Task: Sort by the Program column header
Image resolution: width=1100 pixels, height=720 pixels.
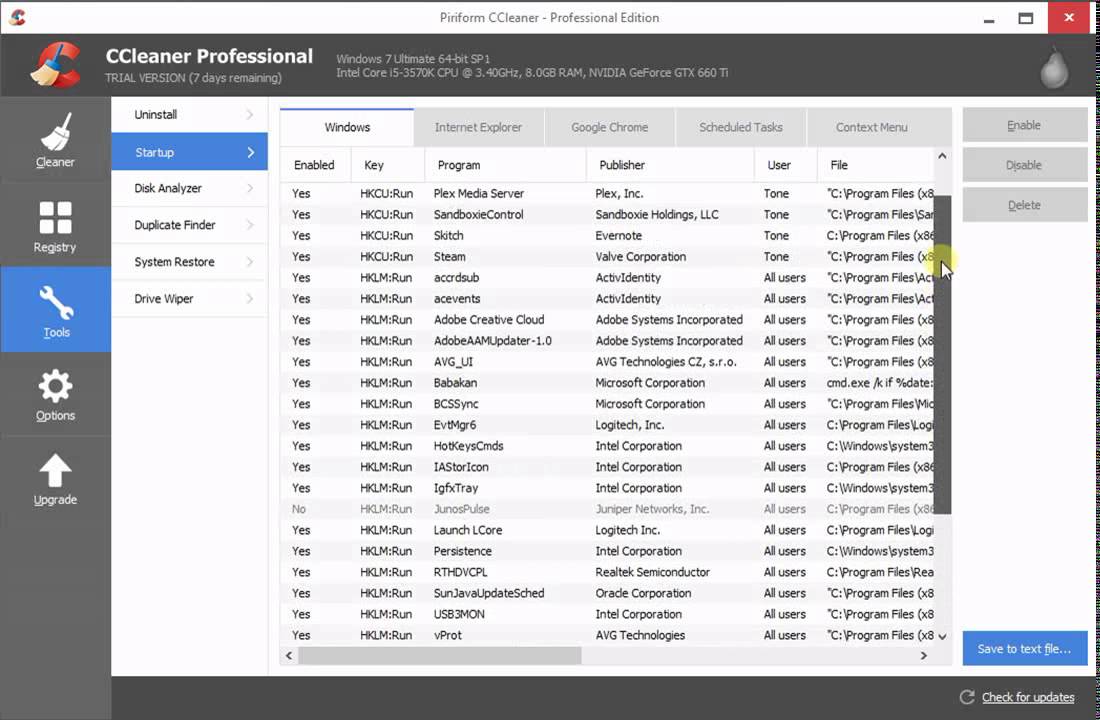Action: coord(505,165)
